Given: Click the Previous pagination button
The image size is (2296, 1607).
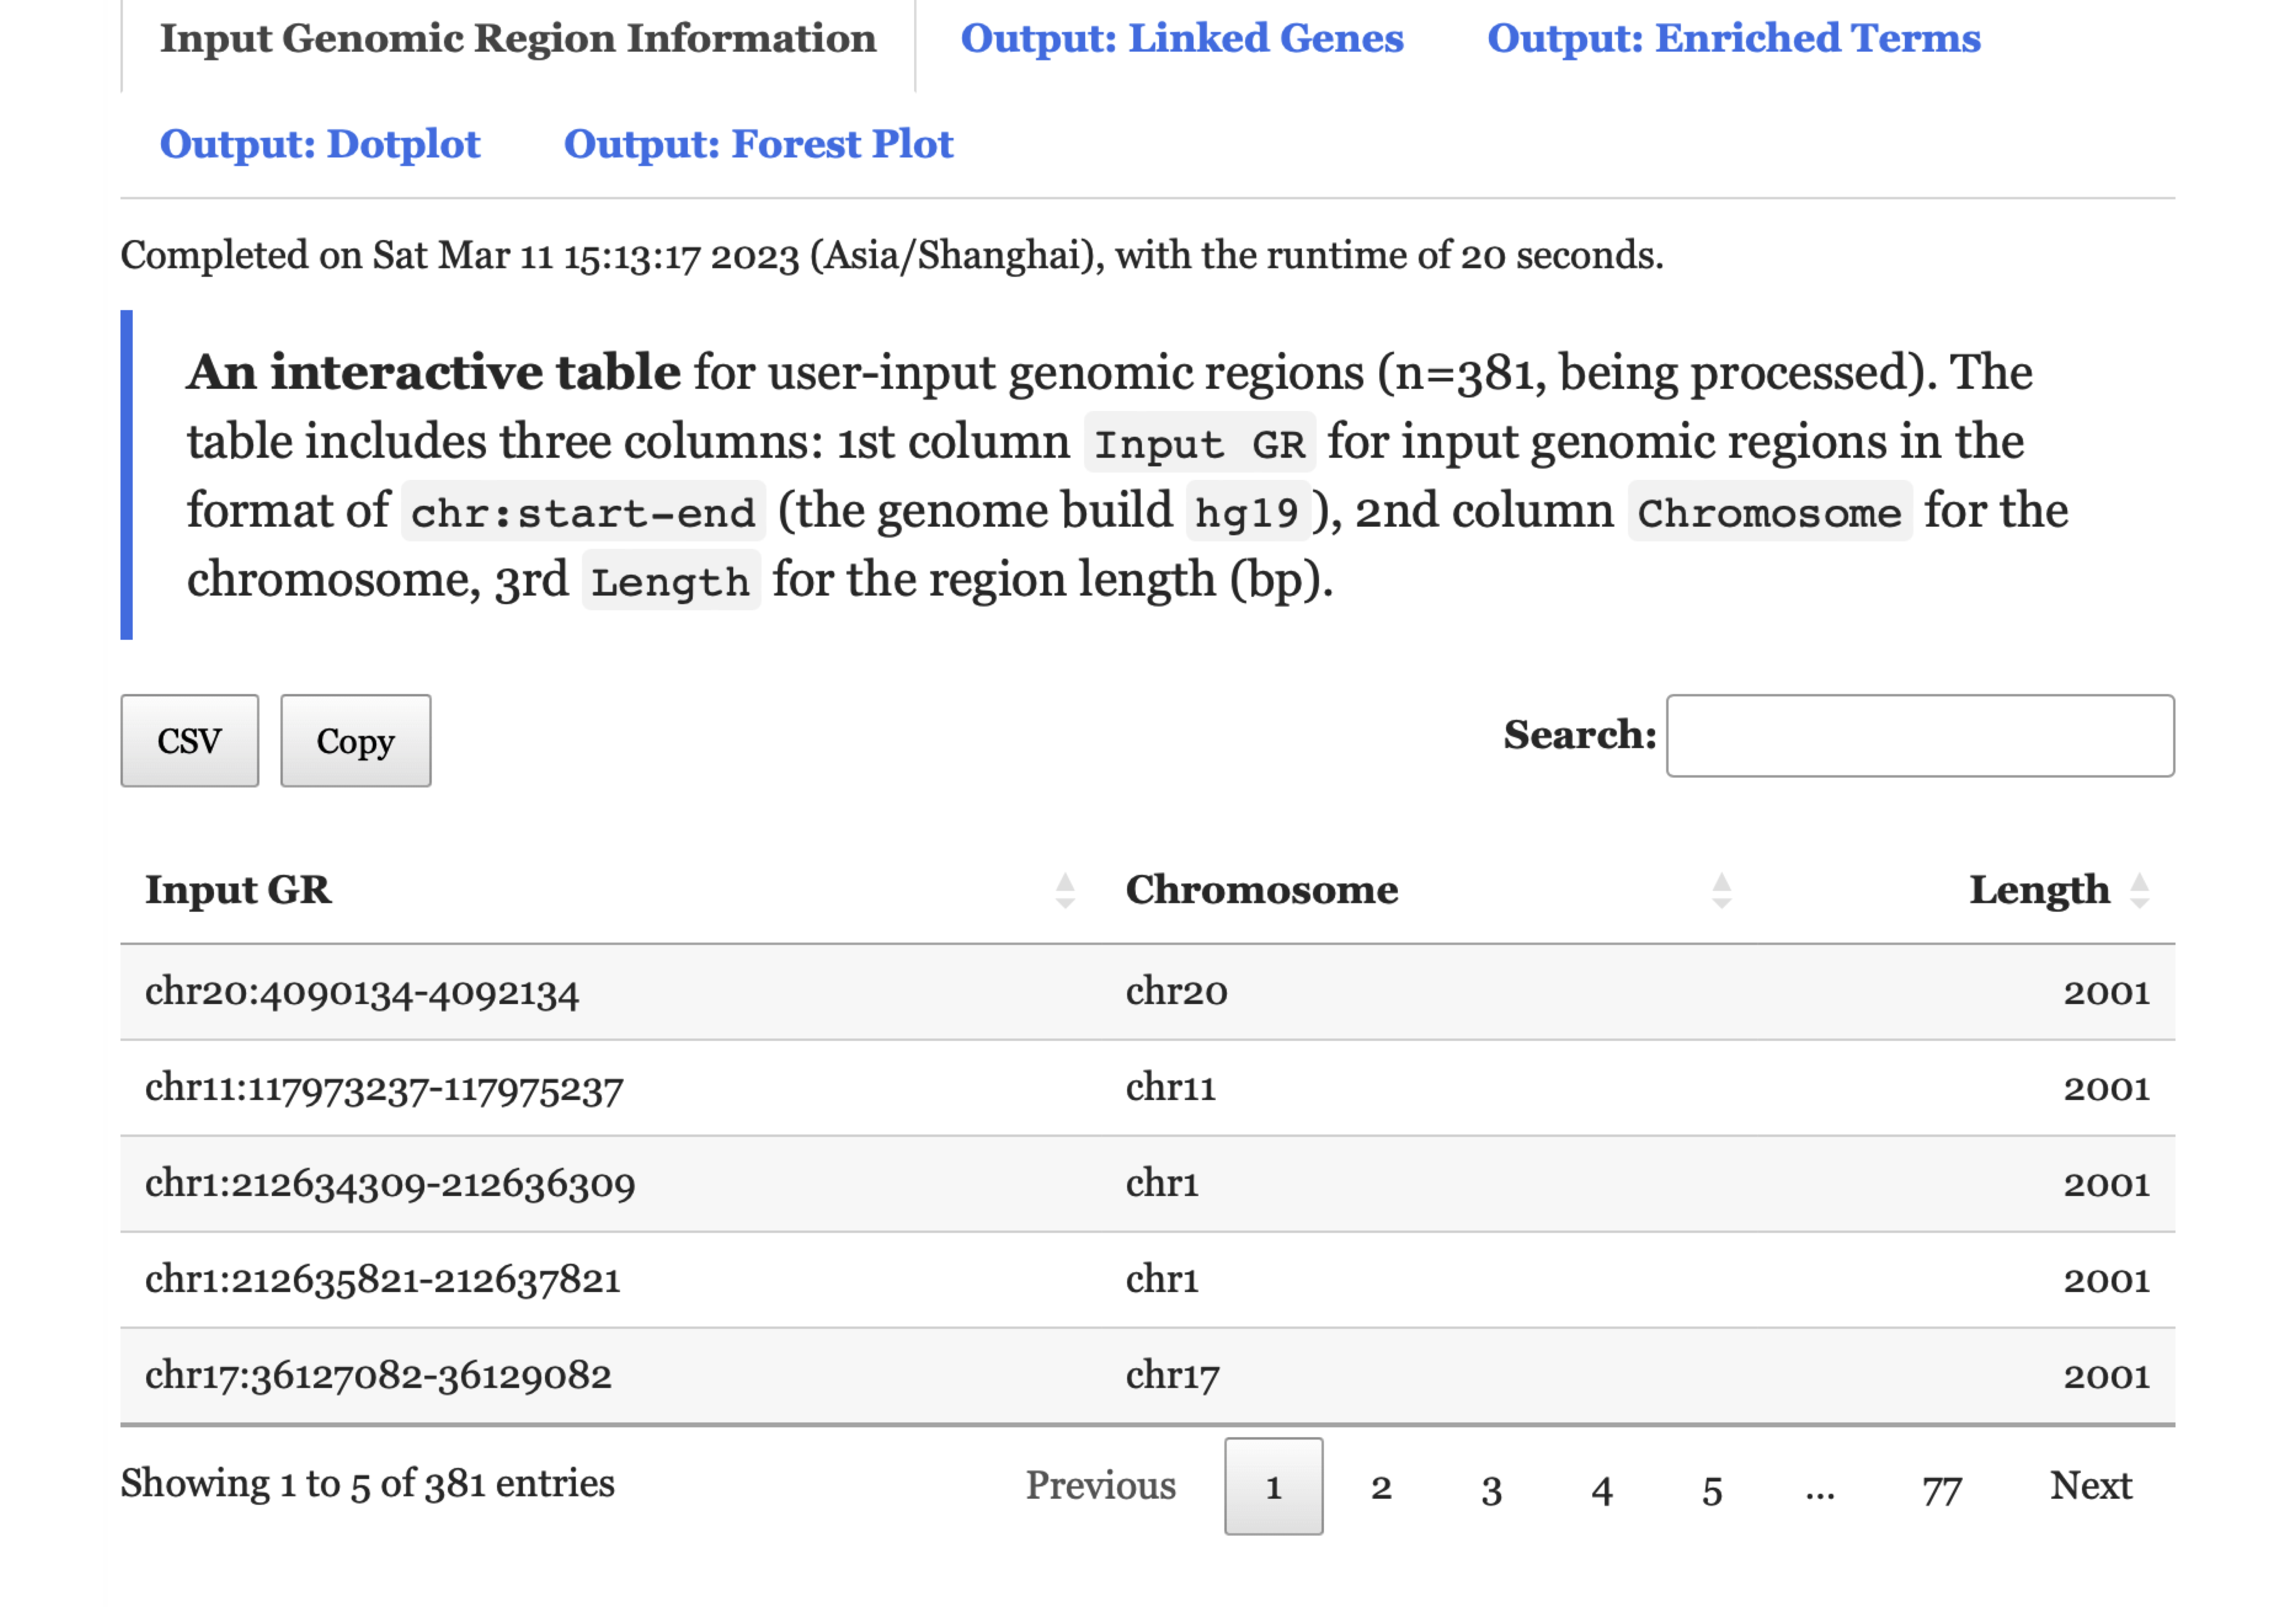Looking at the screenshot, I should tap(1100, 1485).
